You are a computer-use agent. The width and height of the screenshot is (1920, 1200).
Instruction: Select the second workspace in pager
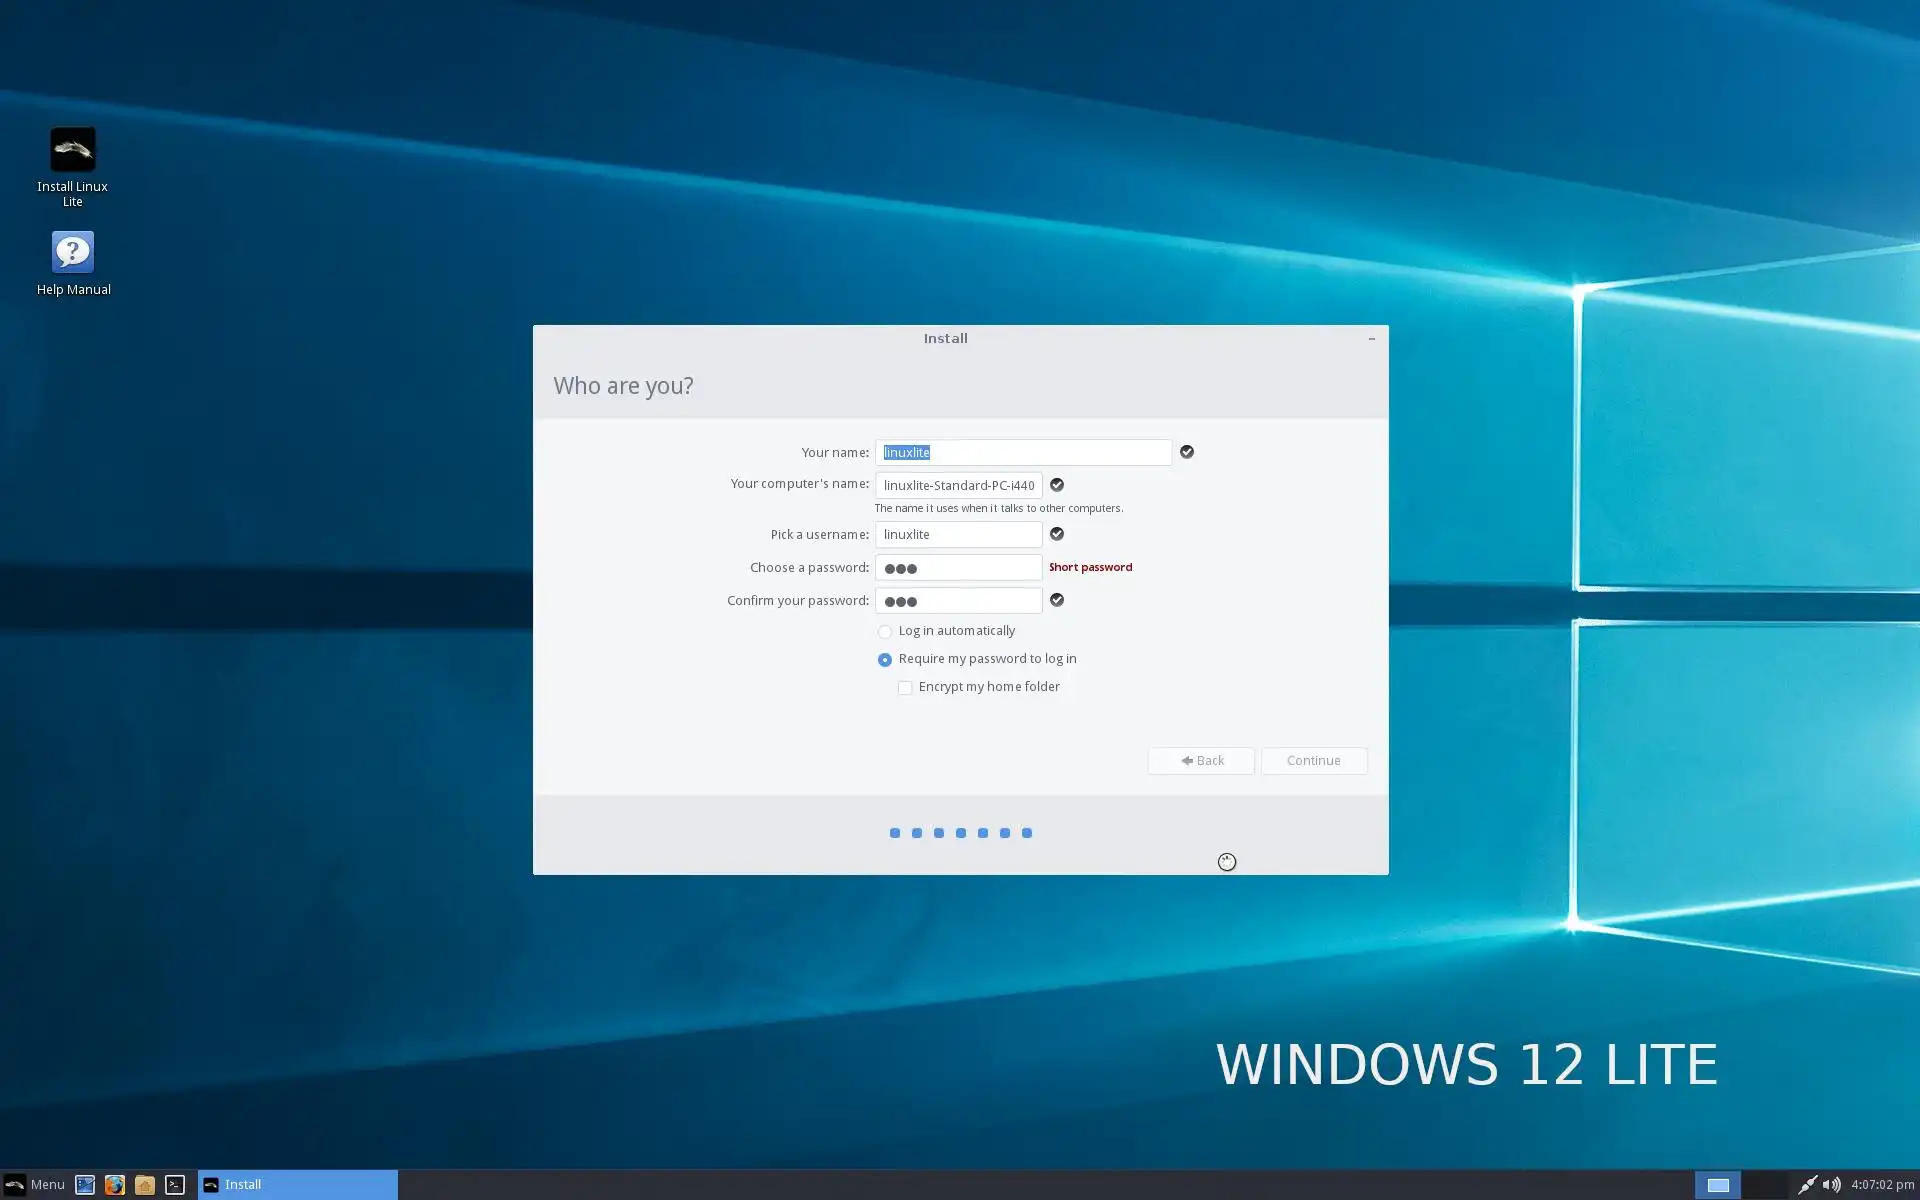[x=1764, y=1185]
